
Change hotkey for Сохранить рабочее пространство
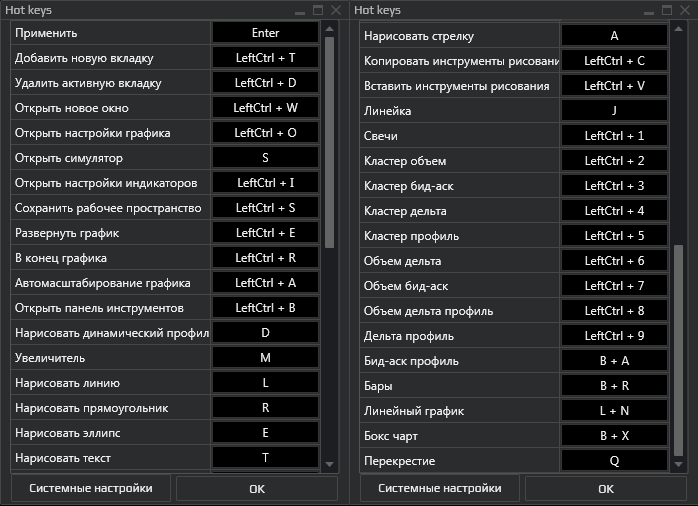coord(265,208)
